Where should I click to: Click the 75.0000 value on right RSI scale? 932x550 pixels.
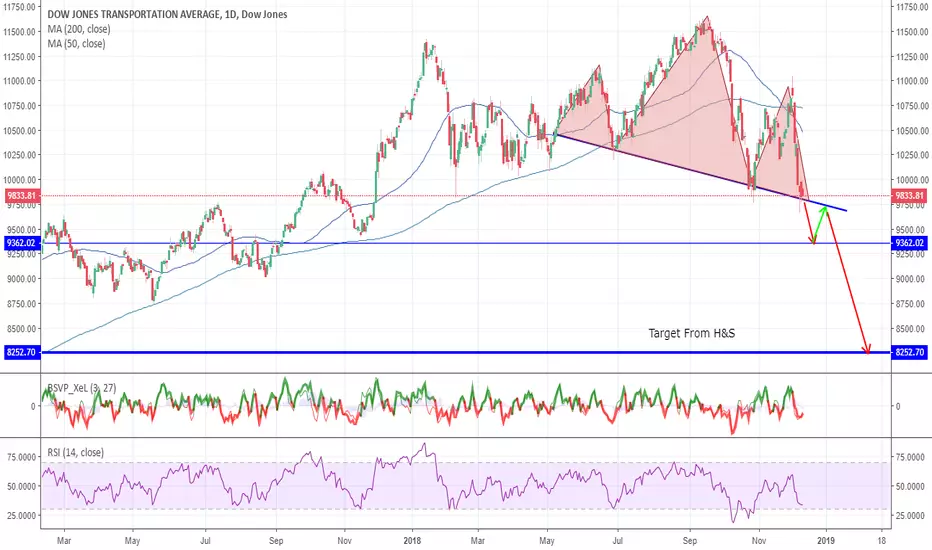click(910, 457)
